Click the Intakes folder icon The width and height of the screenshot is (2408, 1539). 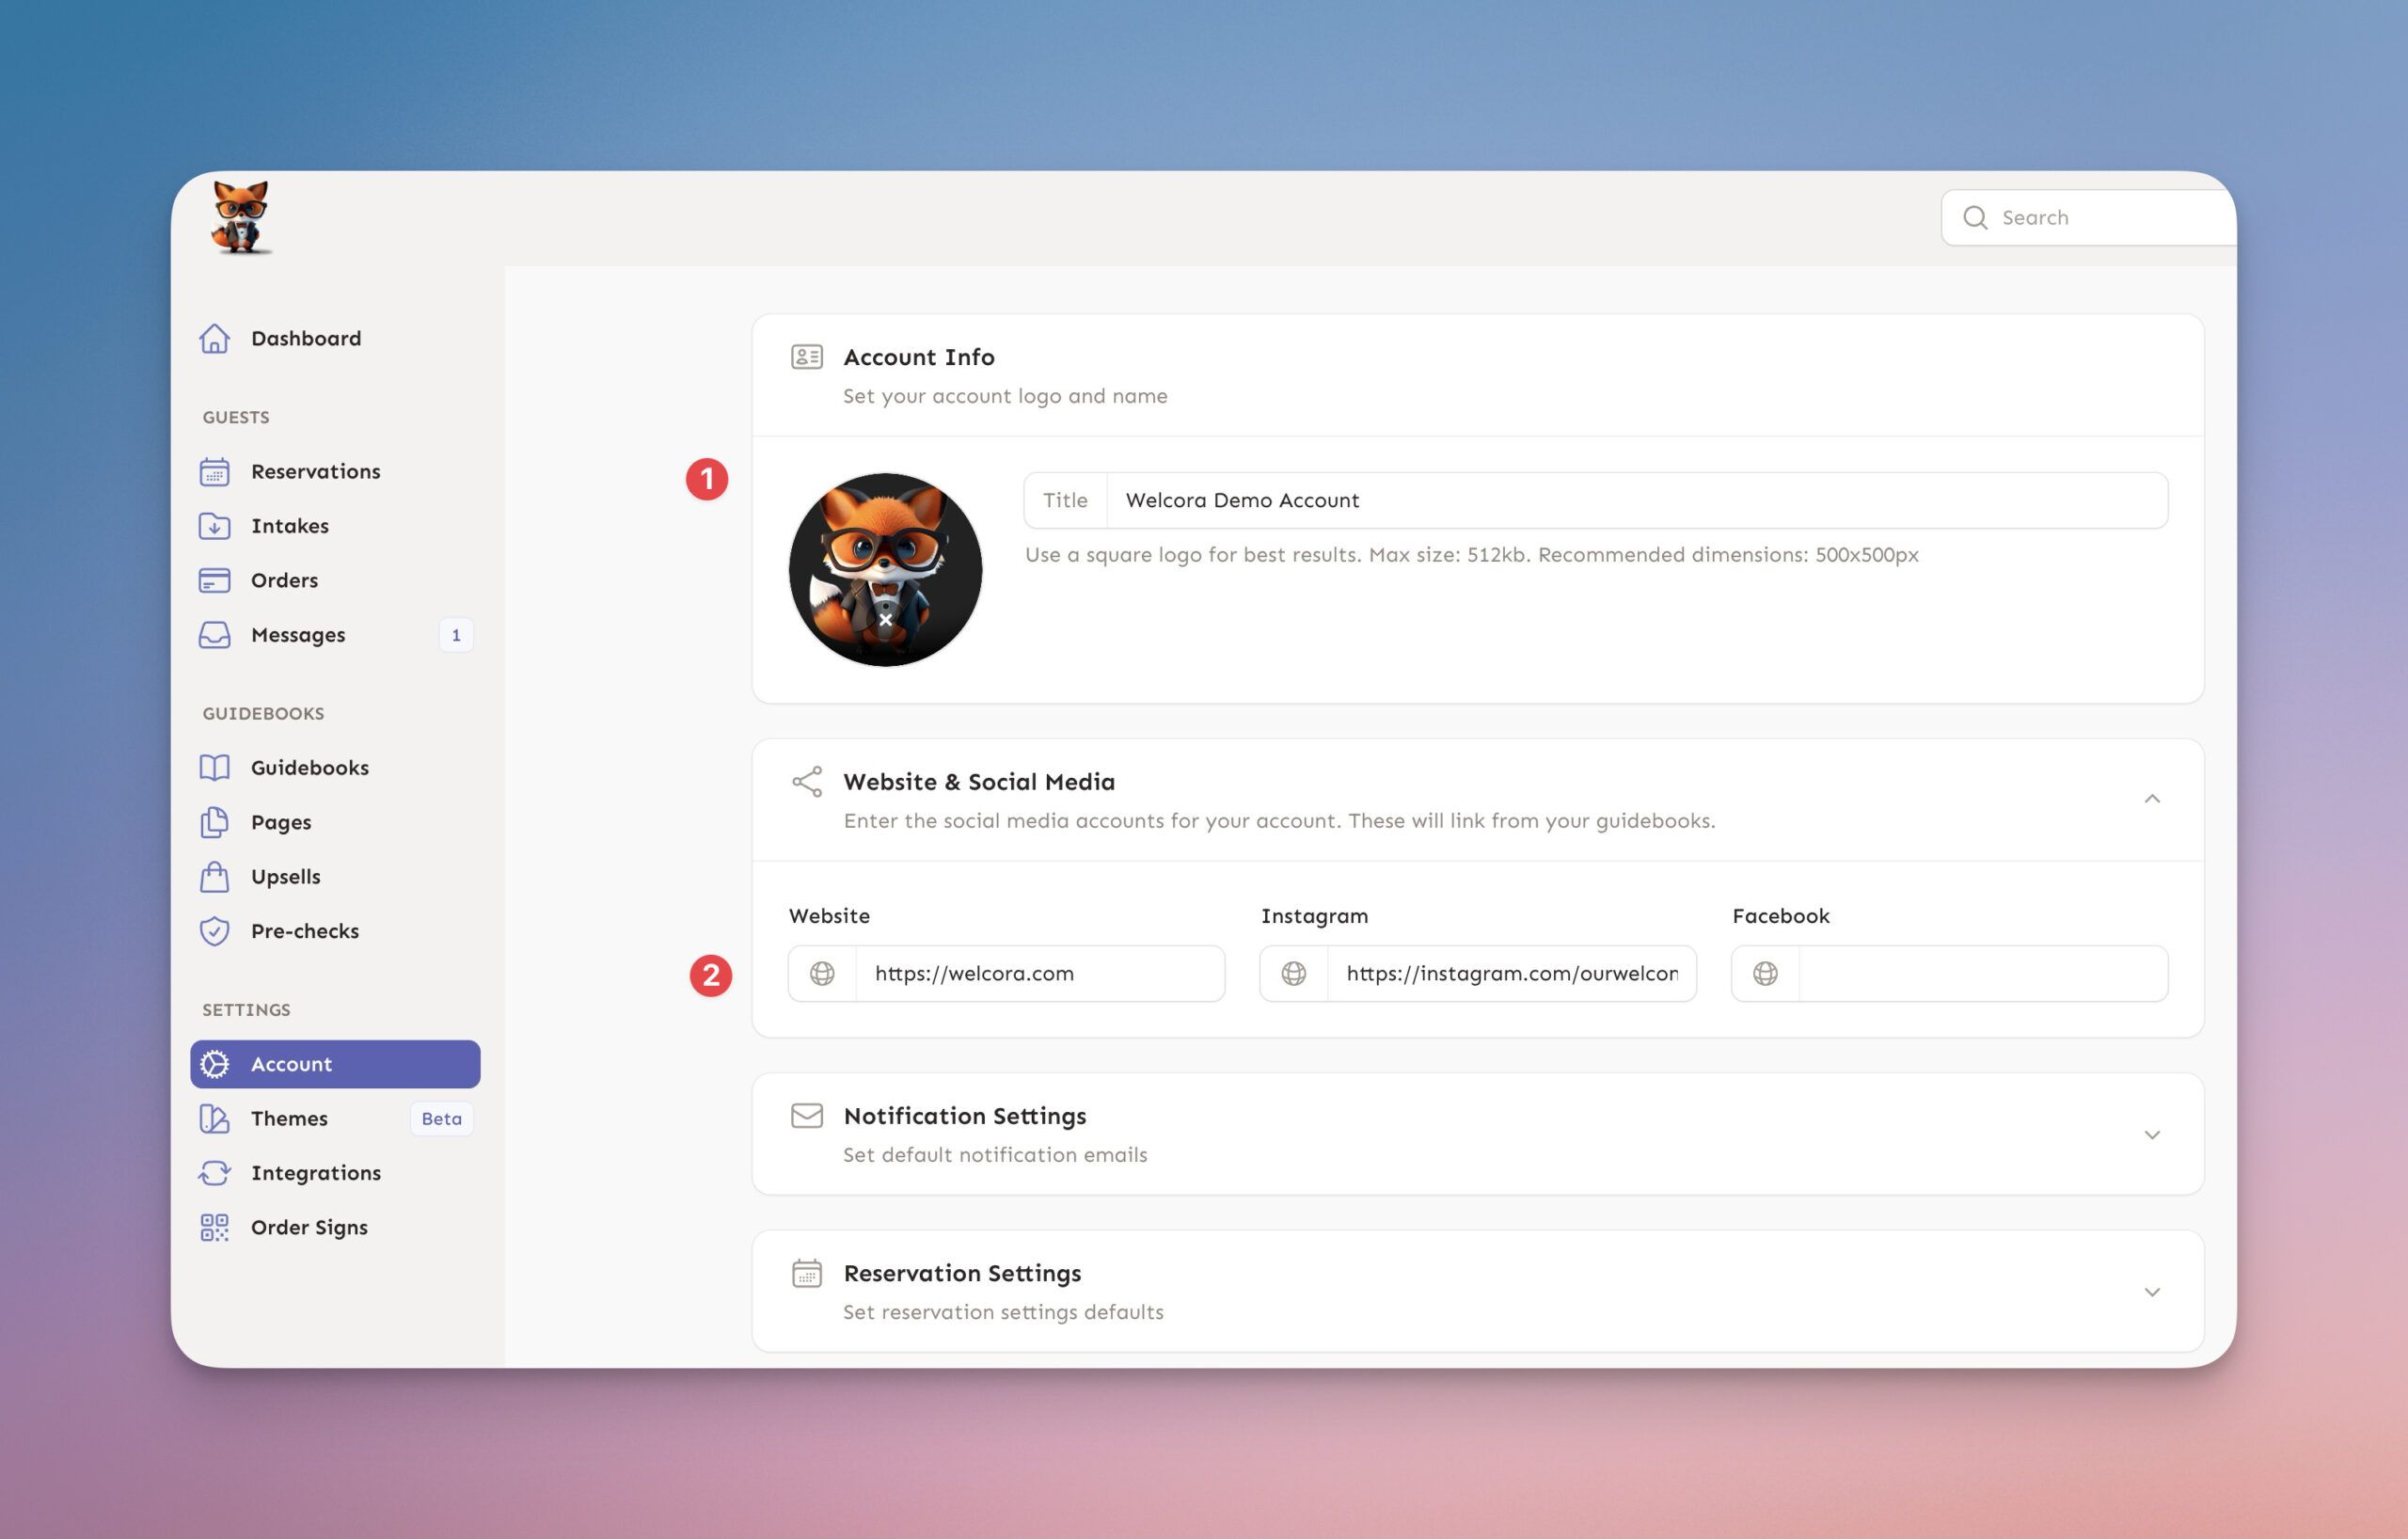pyautogui.click(x=214, y=526)
